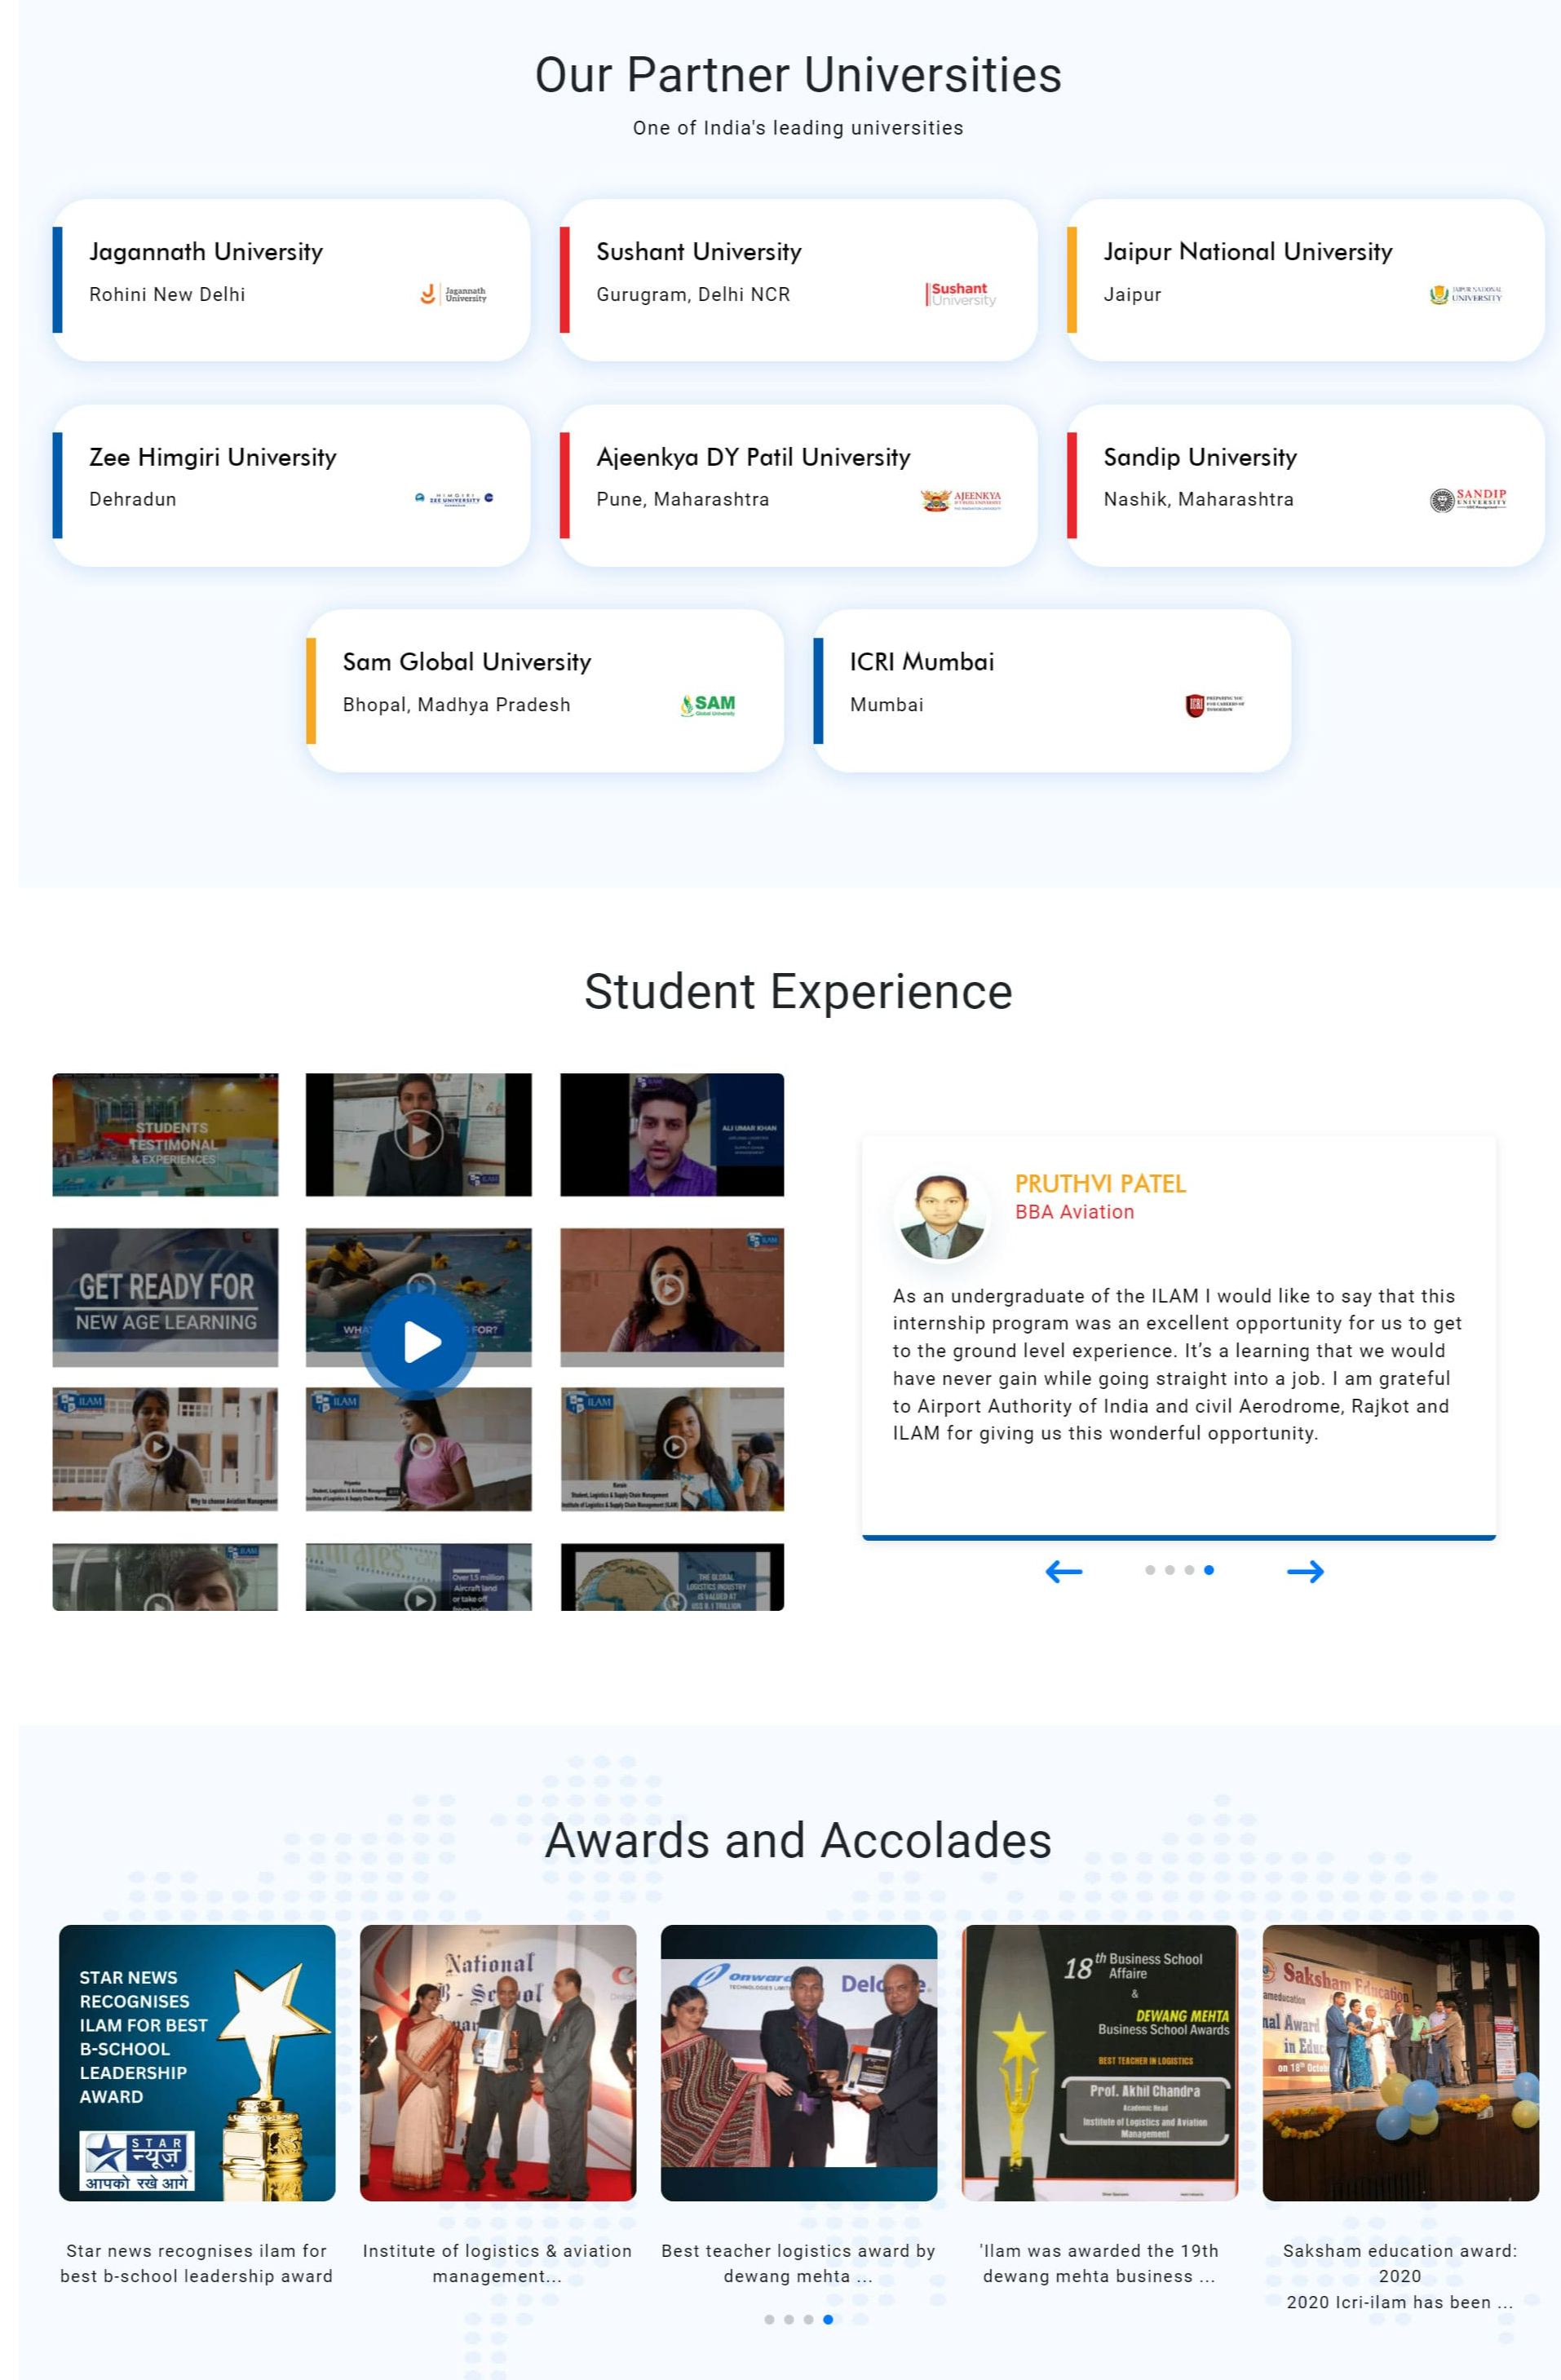Open Ali Umar Khan video thumbnail

pyautogui.click(x=672, y=1135)
